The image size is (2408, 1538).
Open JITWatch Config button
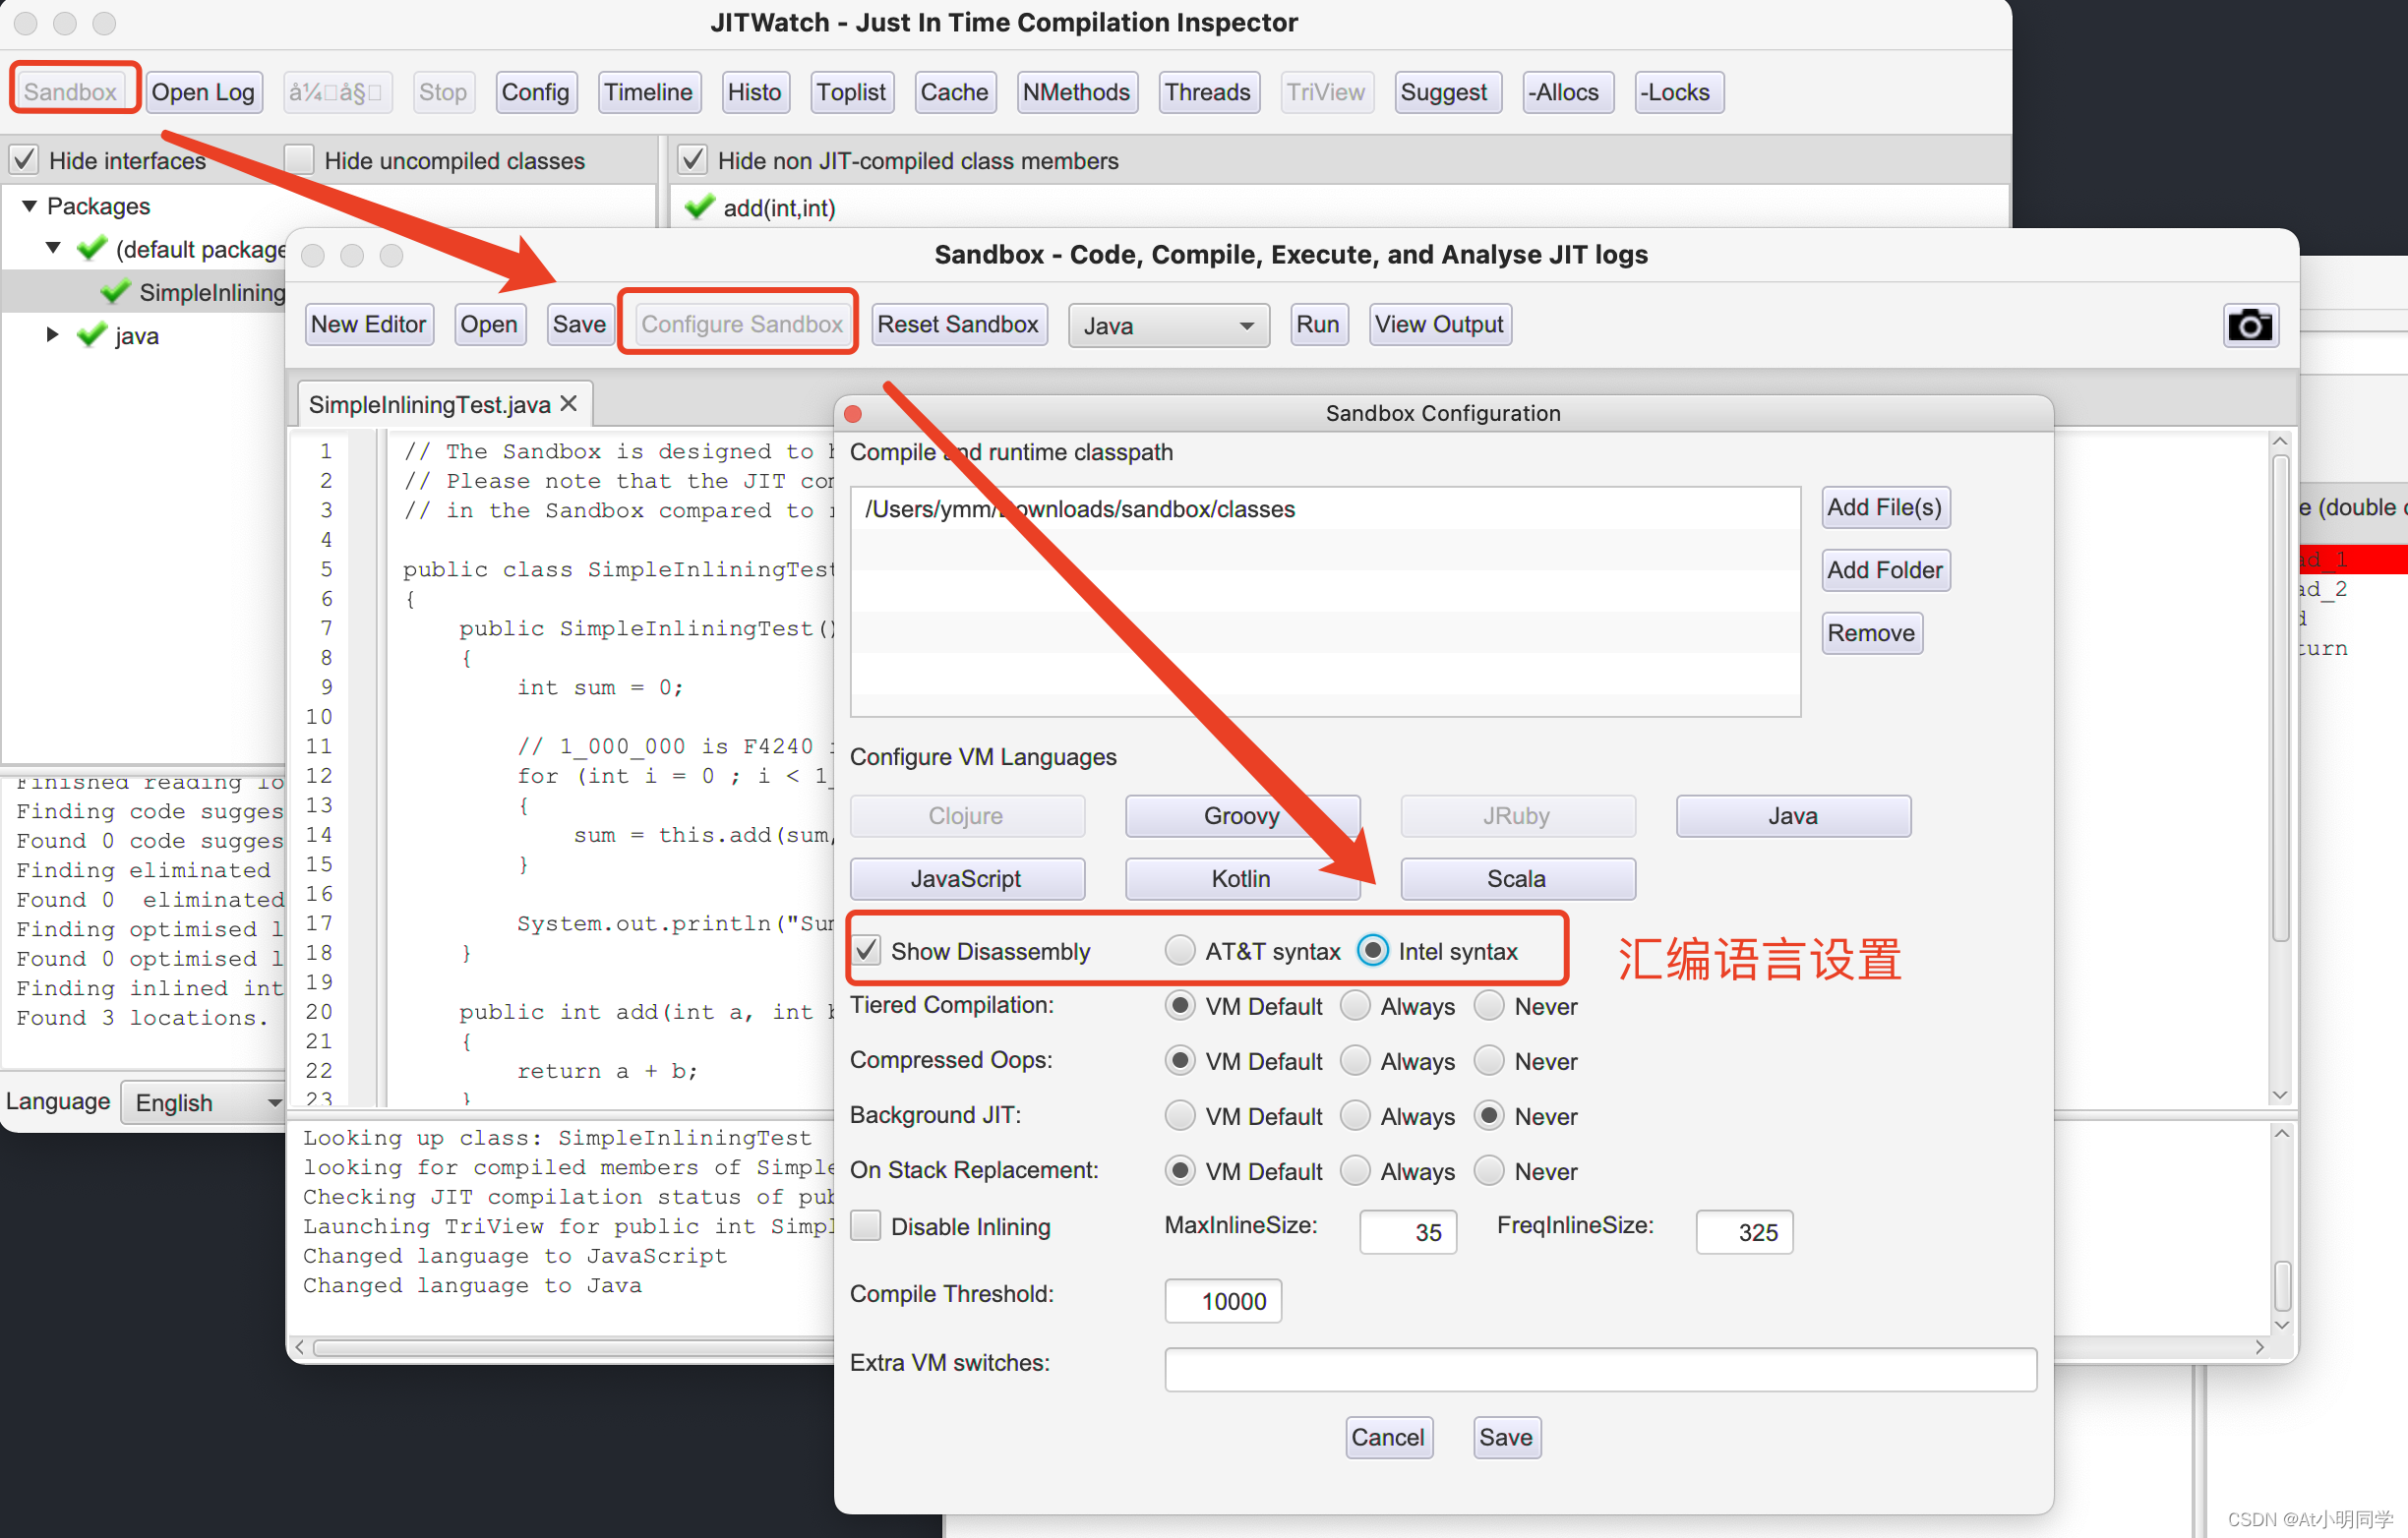tap(535, 92)
